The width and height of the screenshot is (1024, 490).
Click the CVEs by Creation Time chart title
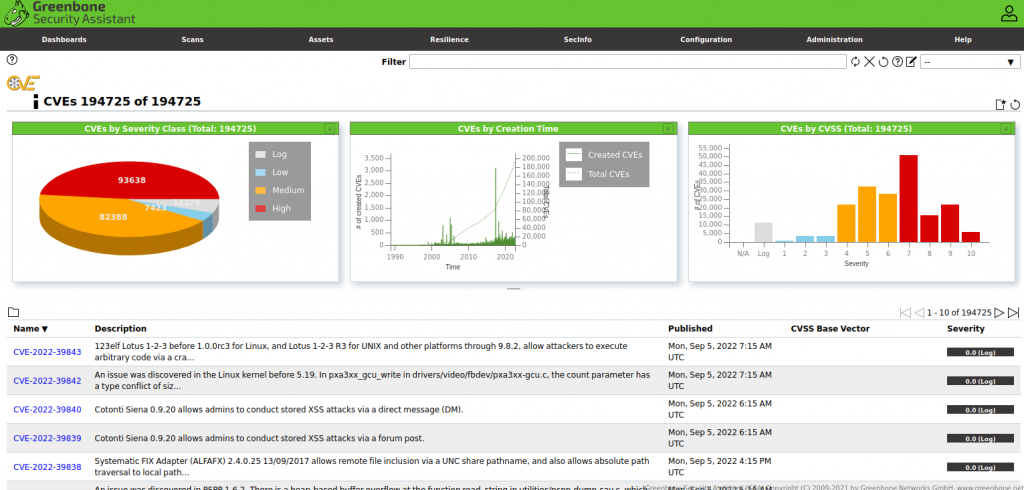pyautogui.click(x=508, y=129)
